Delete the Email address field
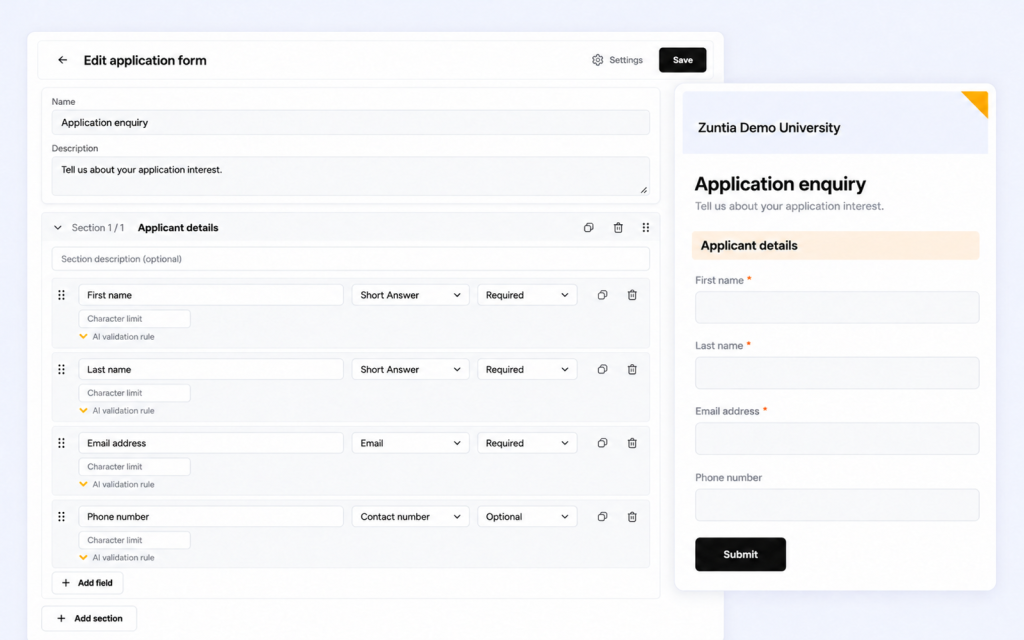The image size is (1024, 640). (632, 443)
